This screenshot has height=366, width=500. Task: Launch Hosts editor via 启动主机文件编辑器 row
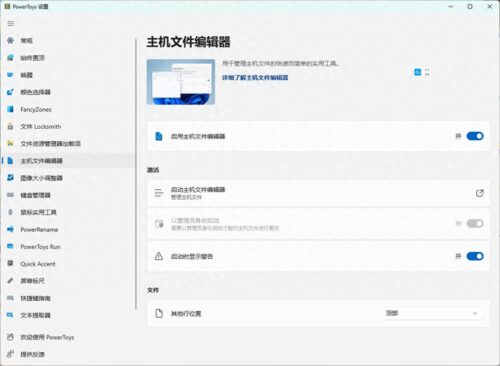coord(319,193)
